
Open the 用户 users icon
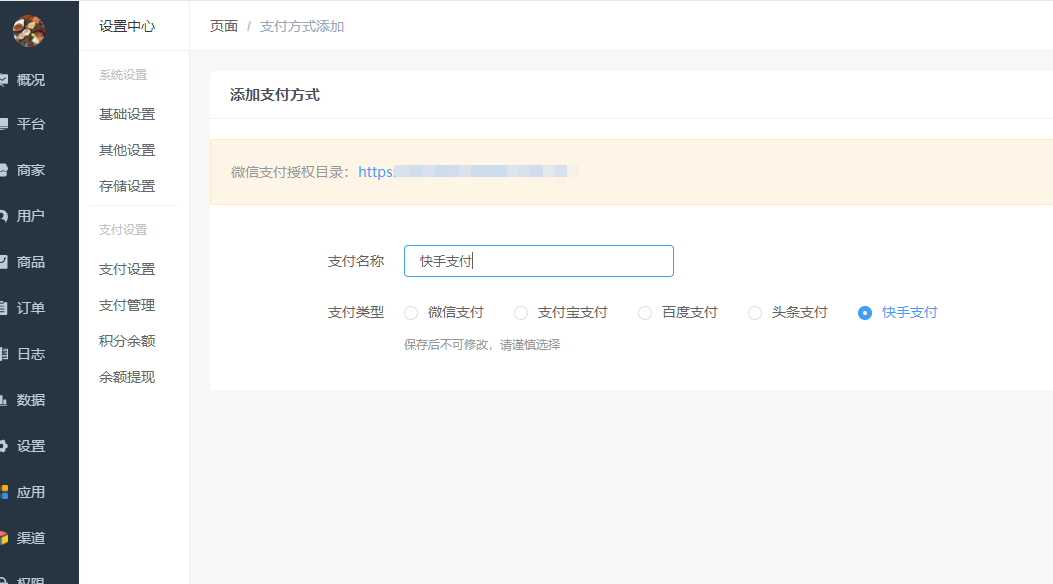click(4, 216)
